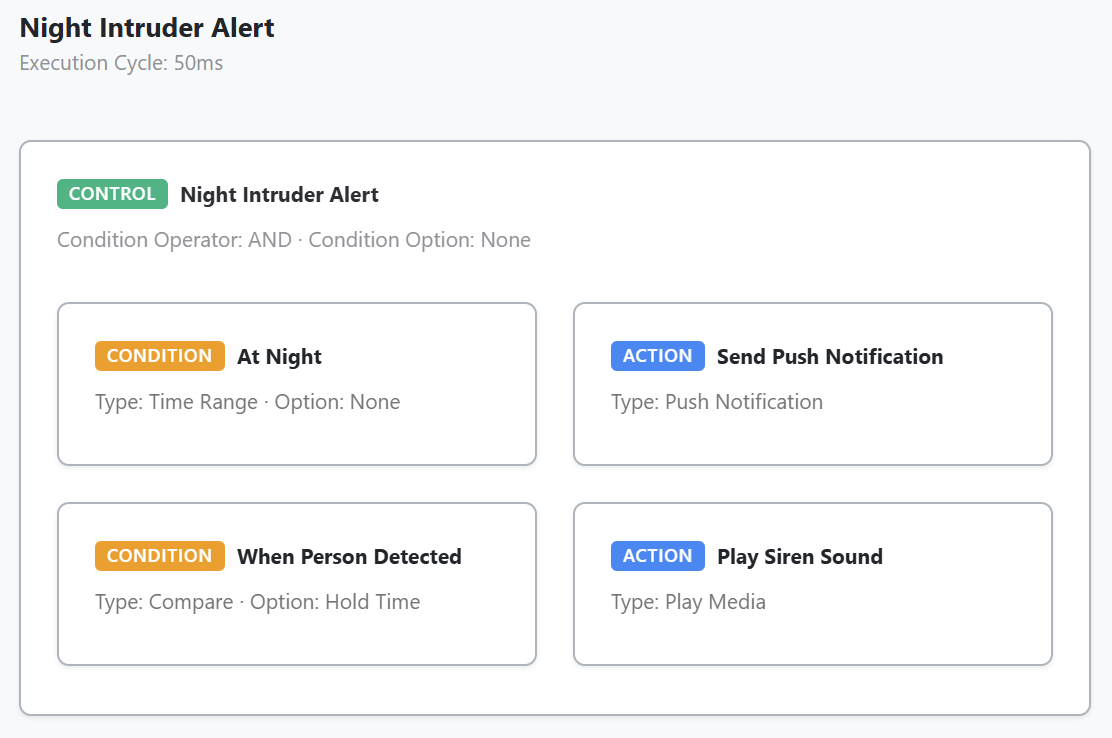Select the At Night condition title
This screenshot has width=1112, height=738.
coord(279,357)
